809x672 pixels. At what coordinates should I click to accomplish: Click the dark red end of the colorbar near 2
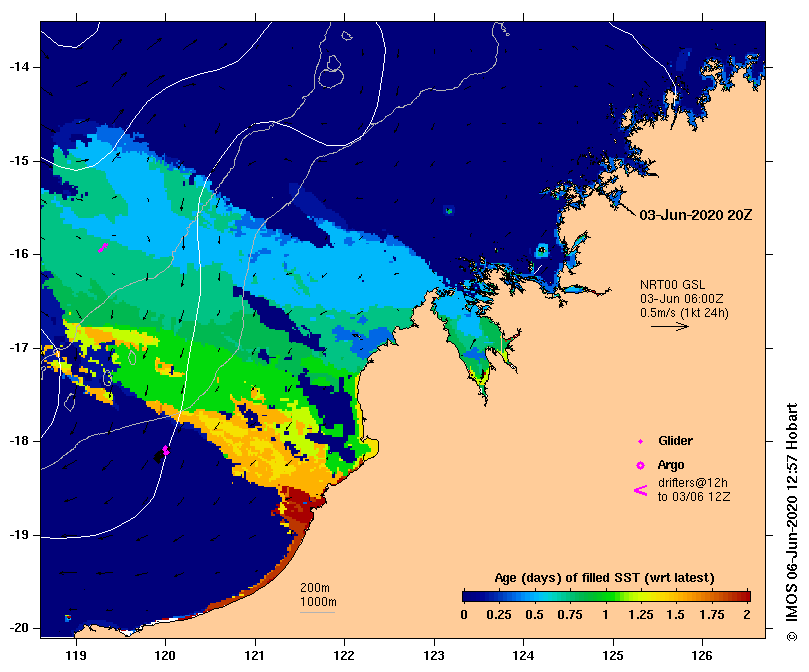click(744, 597)
